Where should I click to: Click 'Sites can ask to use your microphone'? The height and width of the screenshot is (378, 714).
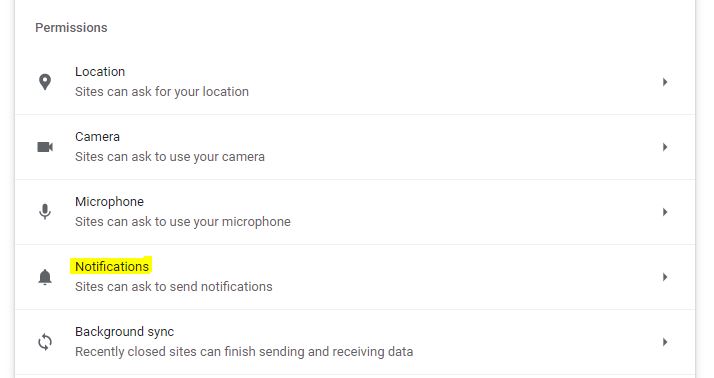pyautogui.click(x=183, y=222)
